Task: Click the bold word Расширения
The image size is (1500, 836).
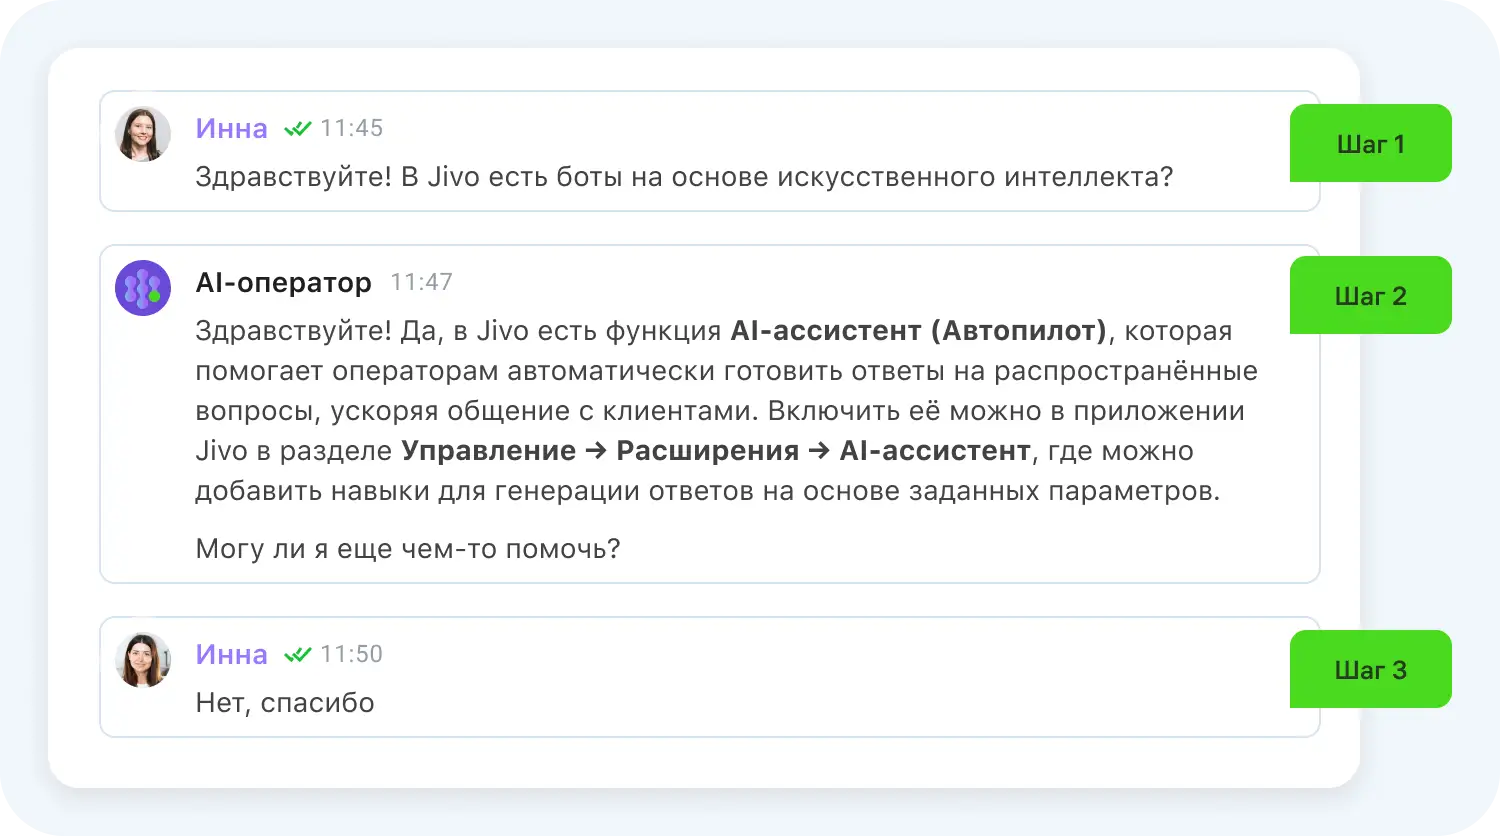Action: coord(708,451)
